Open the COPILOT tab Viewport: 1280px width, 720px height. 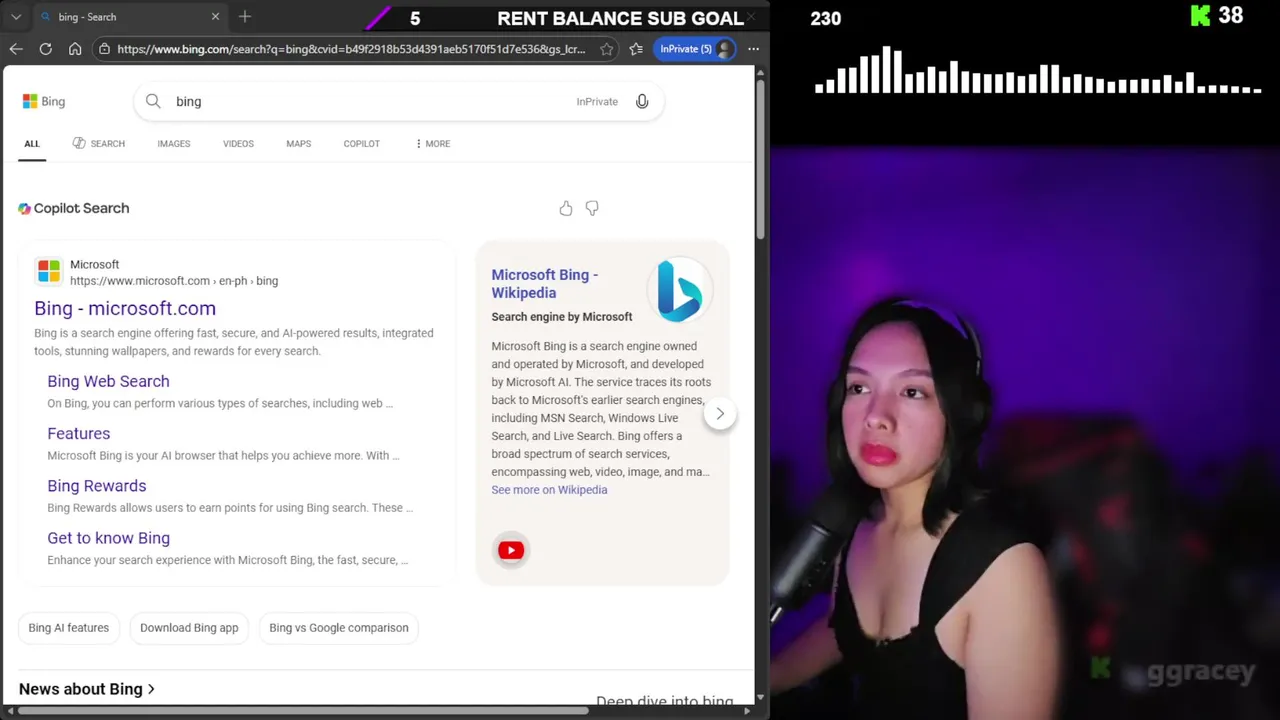(x=361, y=144)
